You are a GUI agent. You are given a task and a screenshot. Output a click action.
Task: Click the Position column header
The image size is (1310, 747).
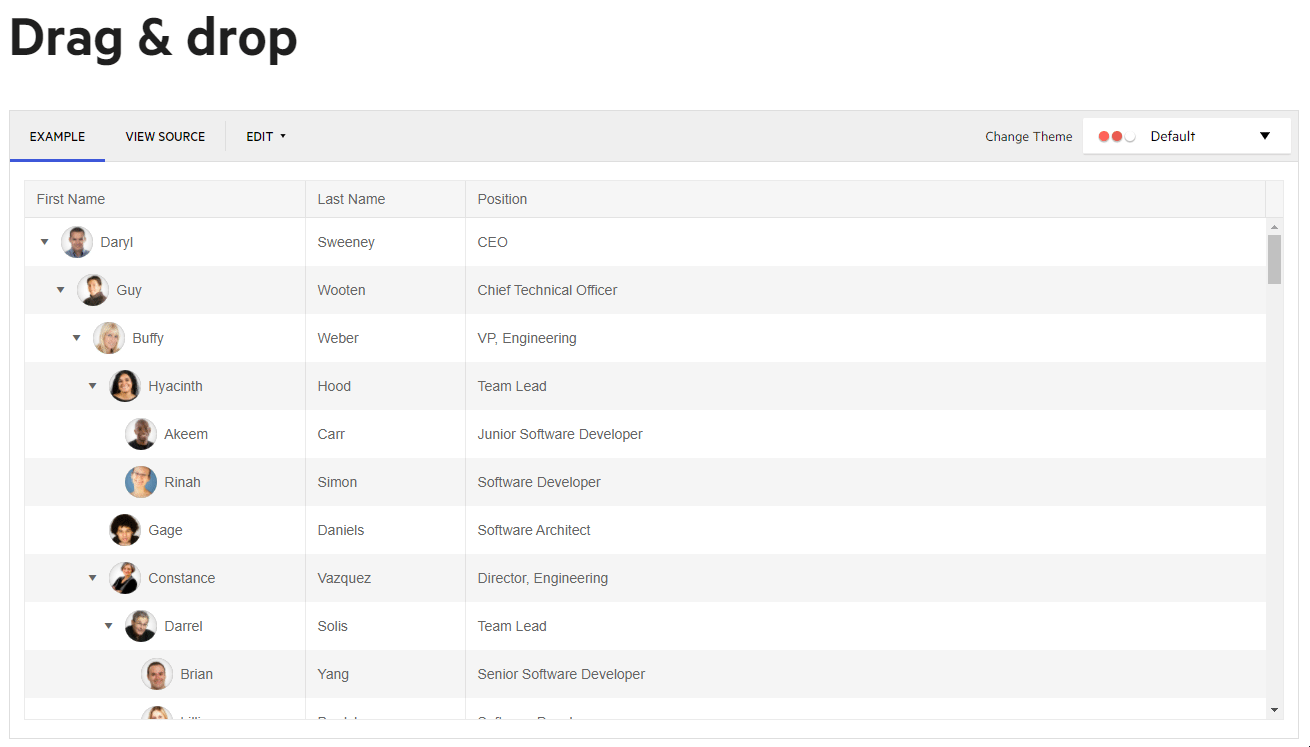[x=502, y=199]
